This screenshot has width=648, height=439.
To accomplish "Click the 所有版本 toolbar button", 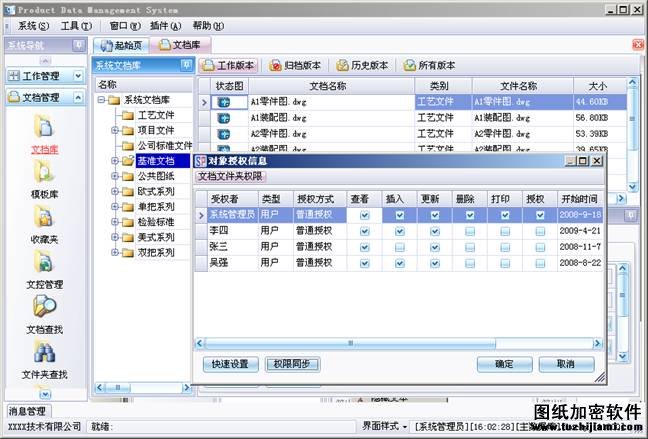I will [429, 65].
